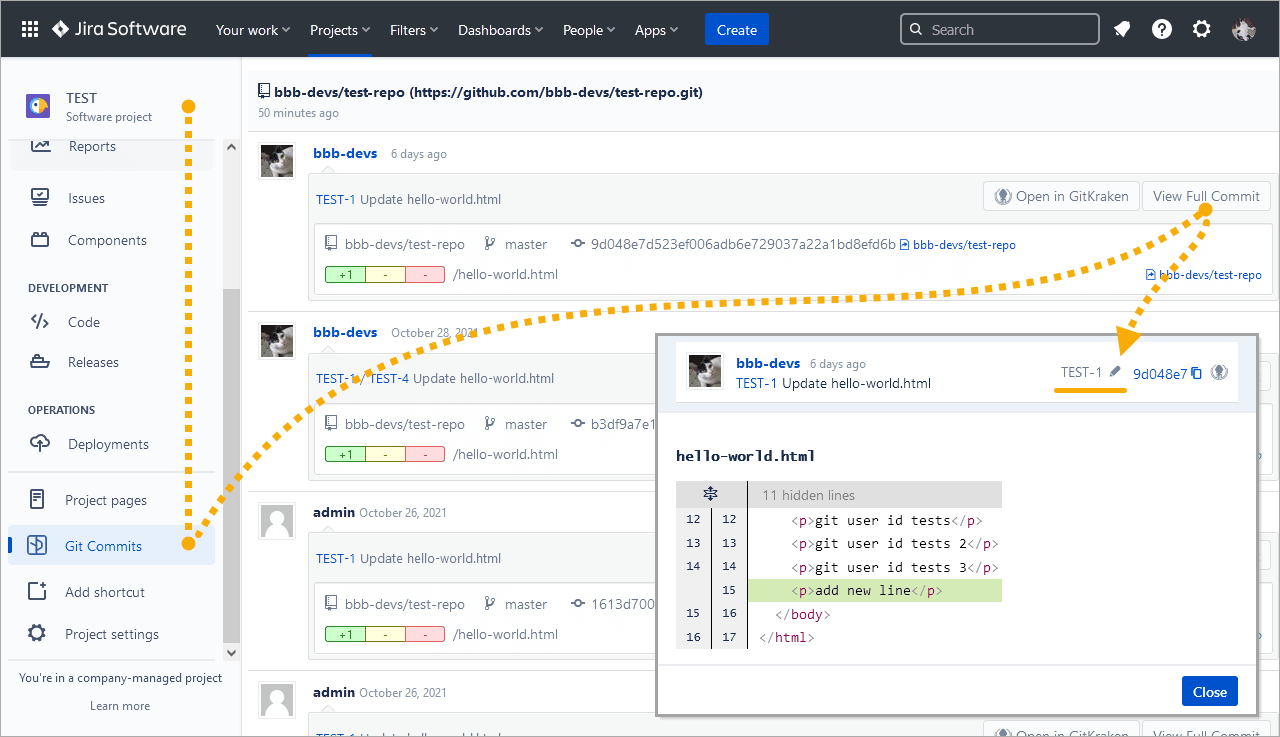Click View Full Commit button
The image size is (1280, 737).
click(x=1206, y=196)
